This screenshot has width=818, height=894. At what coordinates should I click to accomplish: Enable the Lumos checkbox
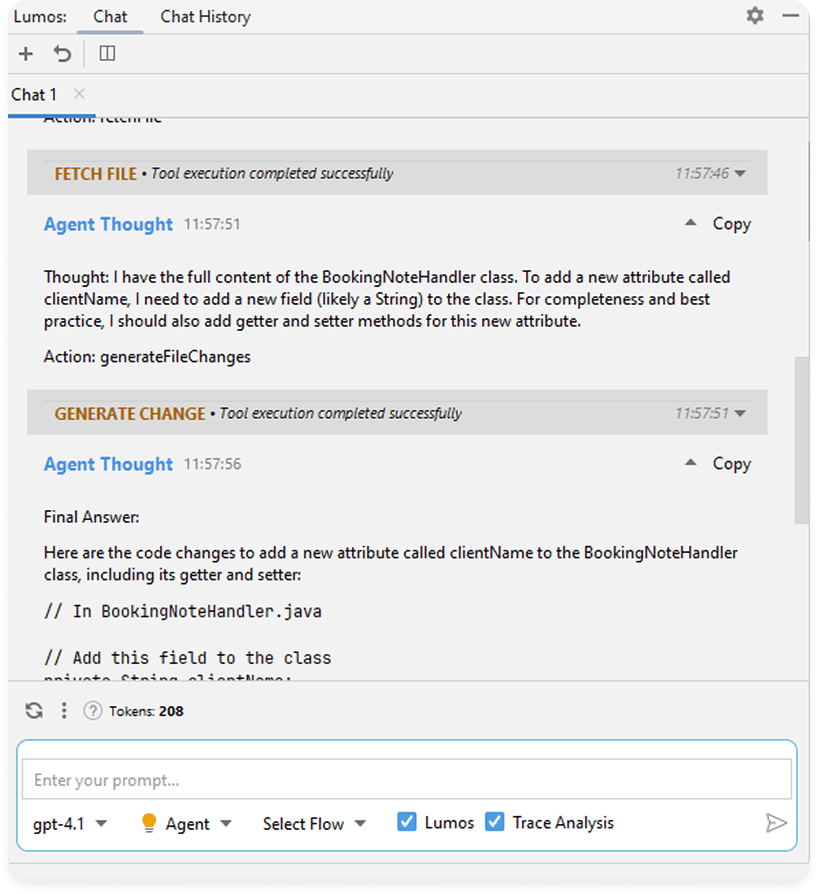pos(407,820)
